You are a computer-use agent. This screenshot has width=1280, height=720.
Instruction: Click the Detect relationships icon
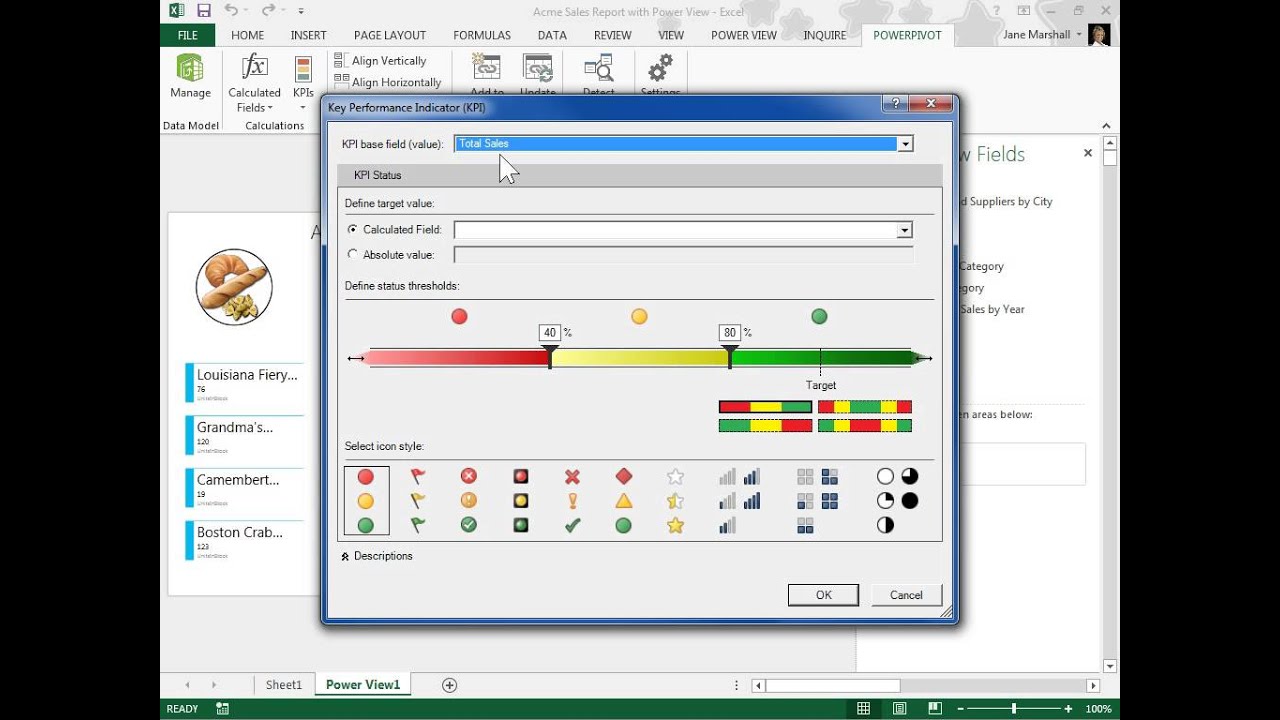pos(599,68)
